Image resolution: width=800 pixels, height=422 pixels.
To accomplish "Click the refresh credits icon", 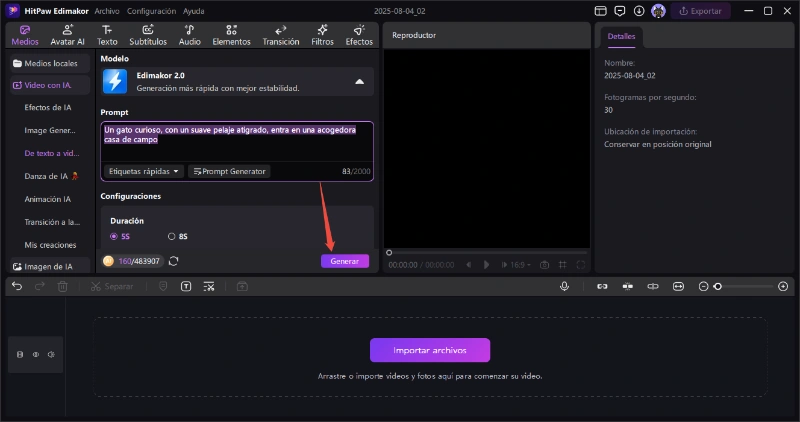I will pyautogui.click(x=174, y=261).
